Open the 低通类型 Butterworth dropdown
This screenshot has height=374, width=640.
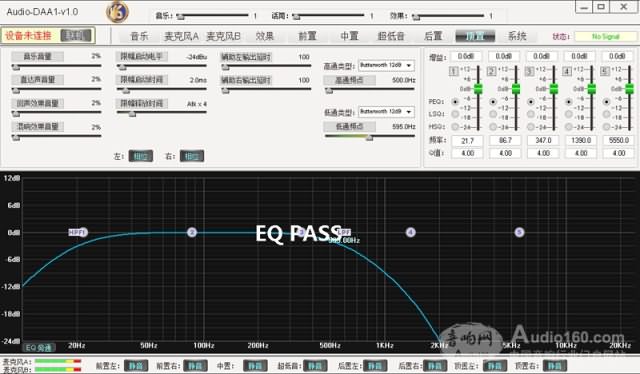(386, 111)
